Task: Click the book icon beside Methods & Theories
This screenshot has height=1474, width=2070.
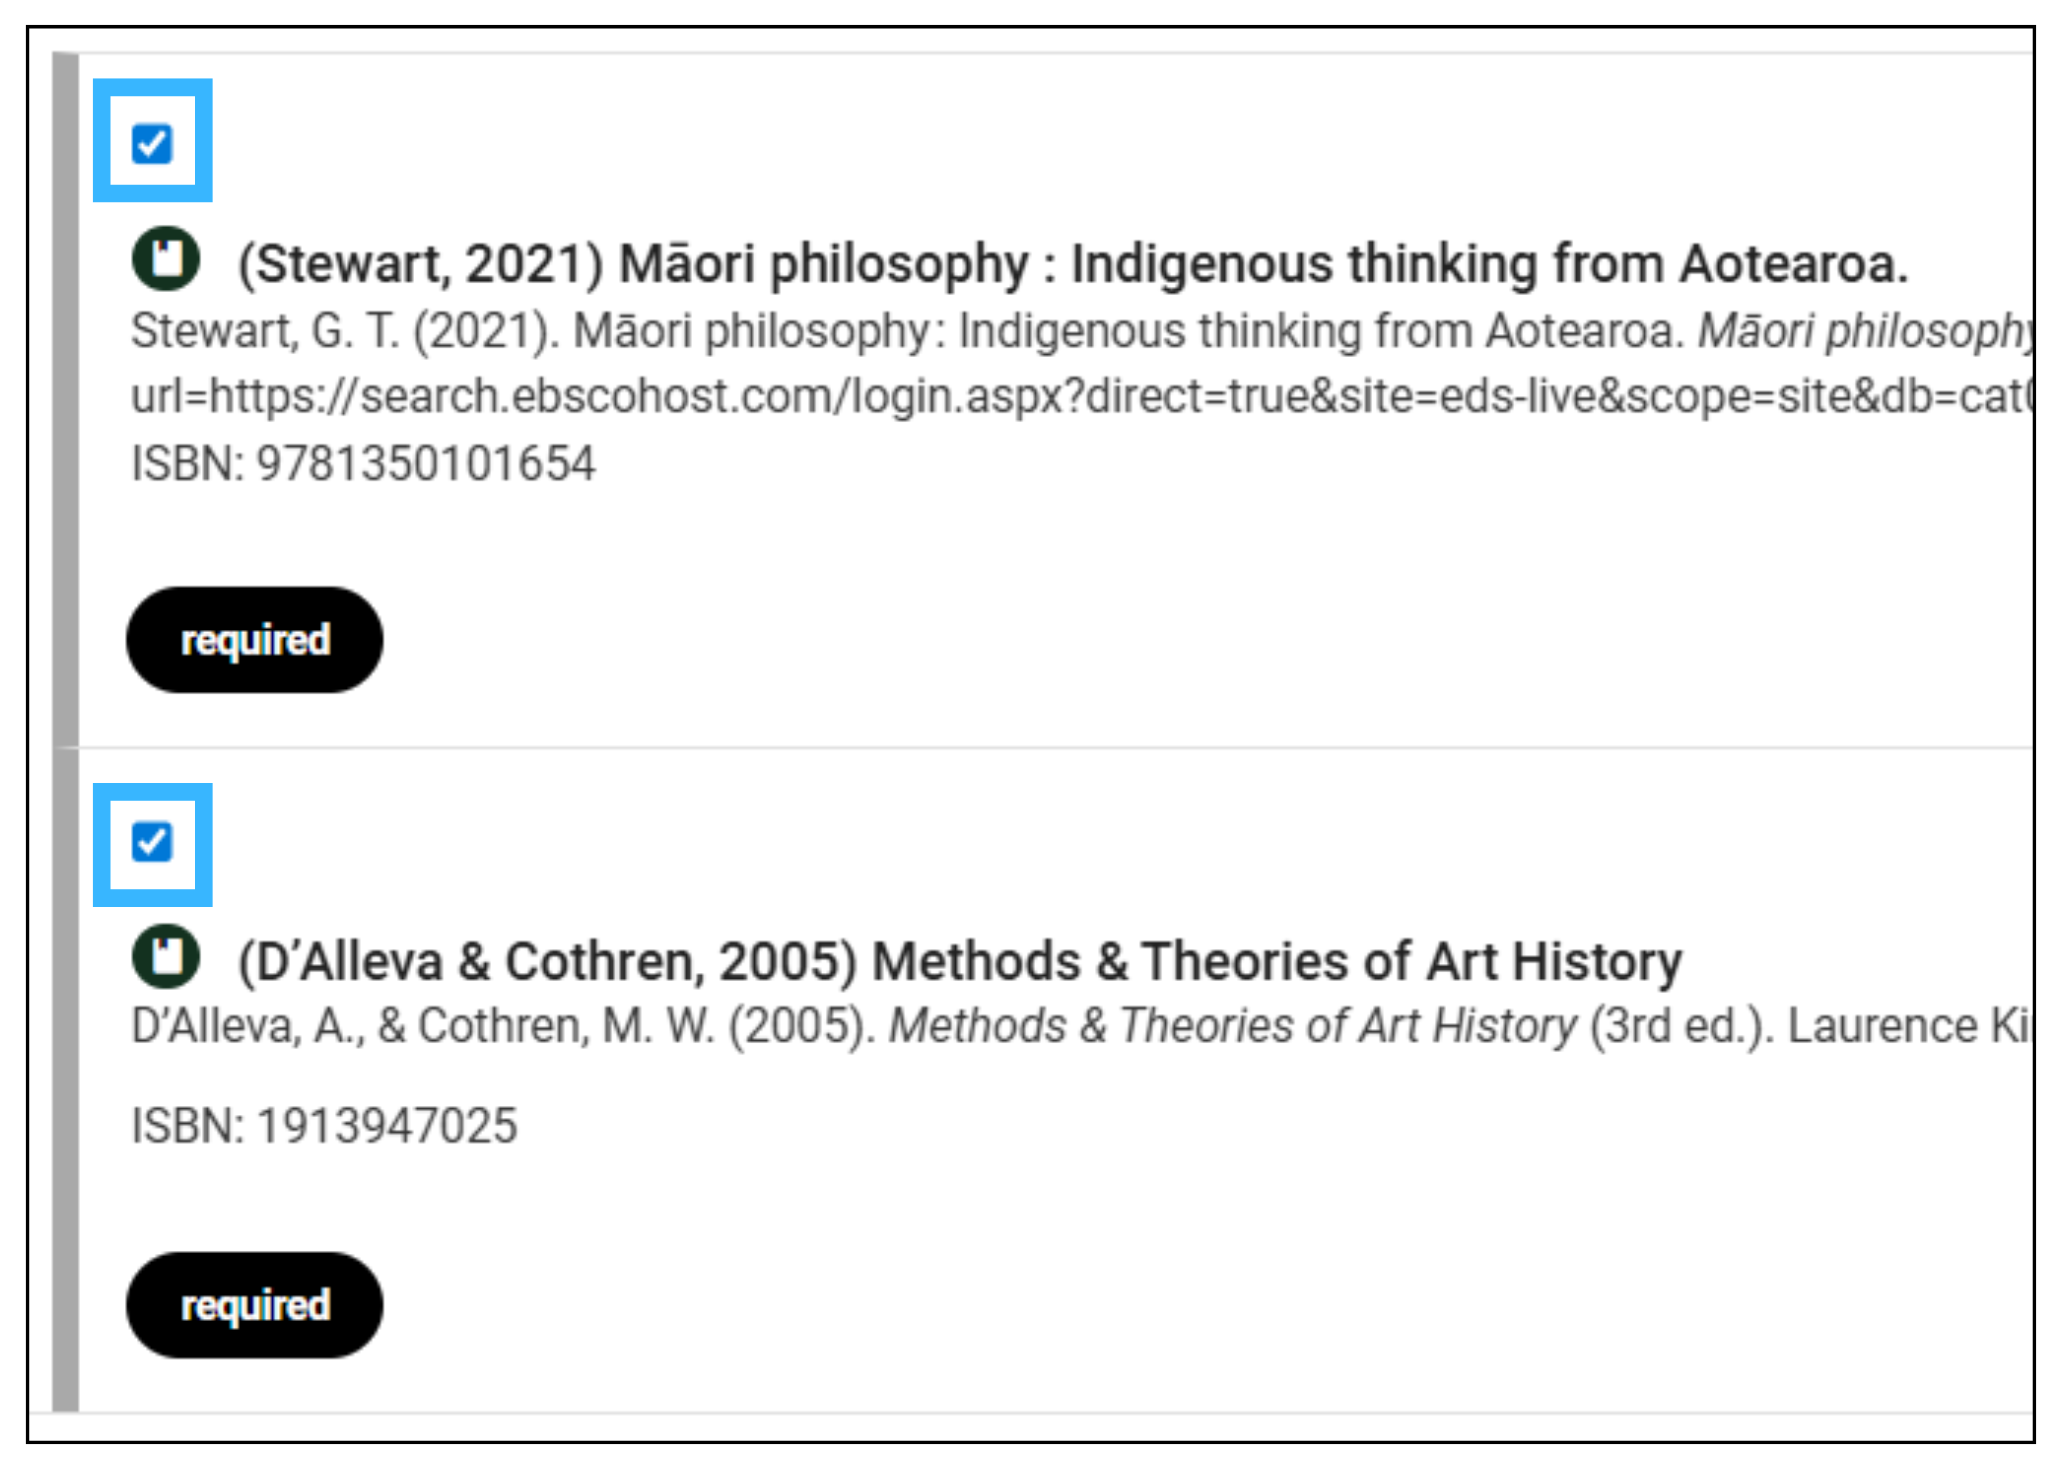Action: click(166, 956)
